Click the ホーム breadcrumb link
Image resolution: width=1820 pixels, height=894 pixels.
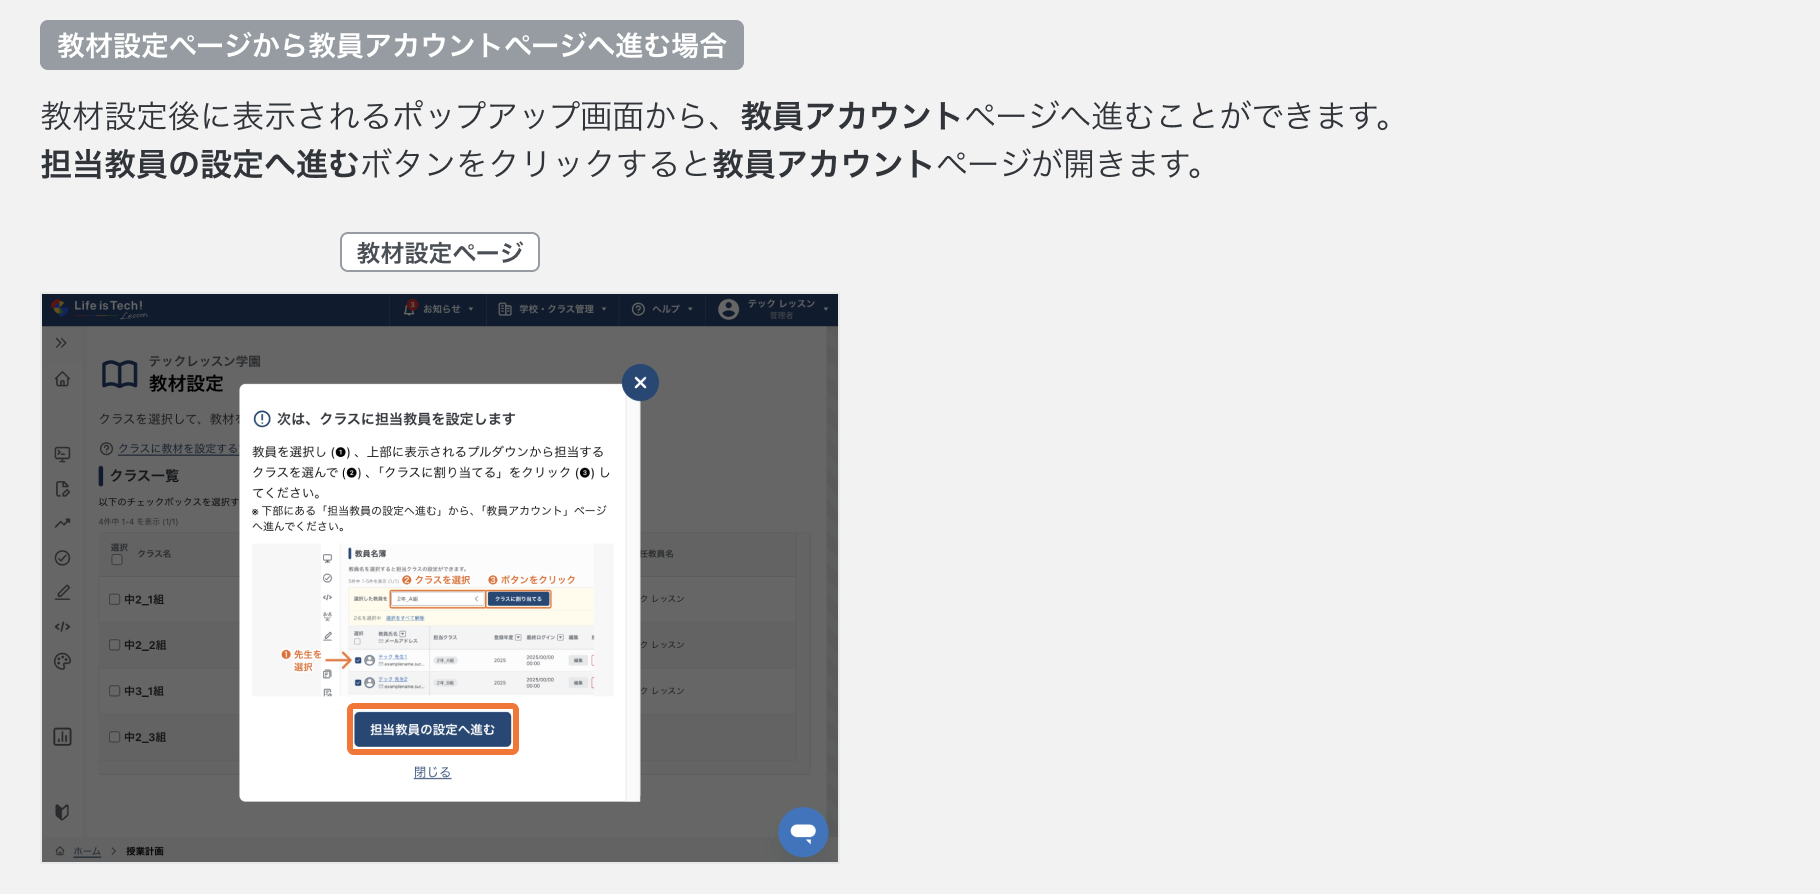tap(87, 851)
